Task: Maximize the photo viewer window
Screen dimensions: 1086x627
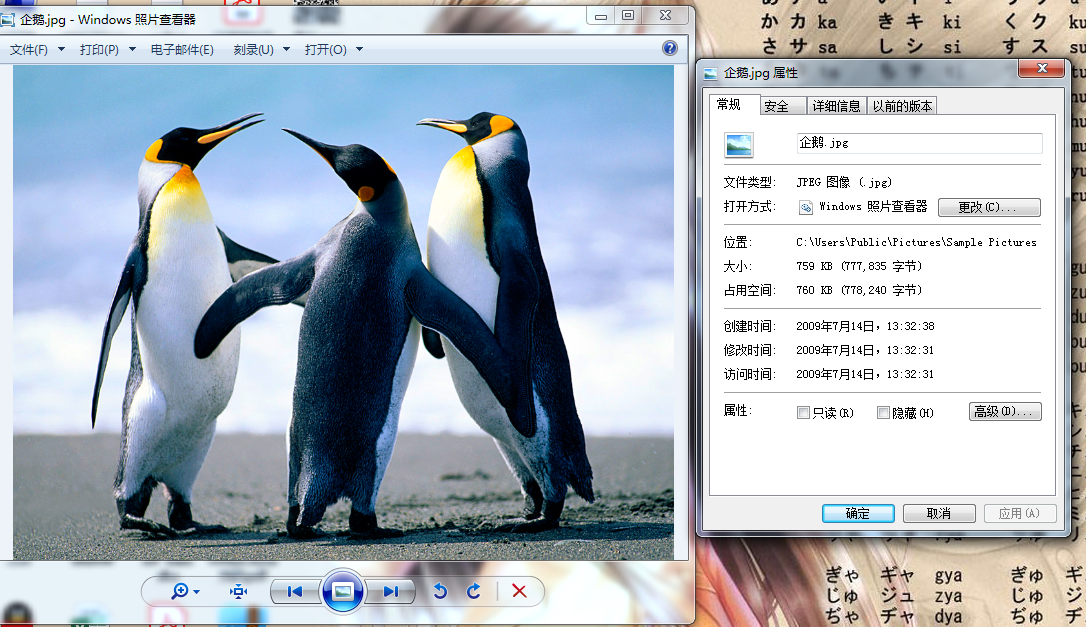Action: (628, 15)
